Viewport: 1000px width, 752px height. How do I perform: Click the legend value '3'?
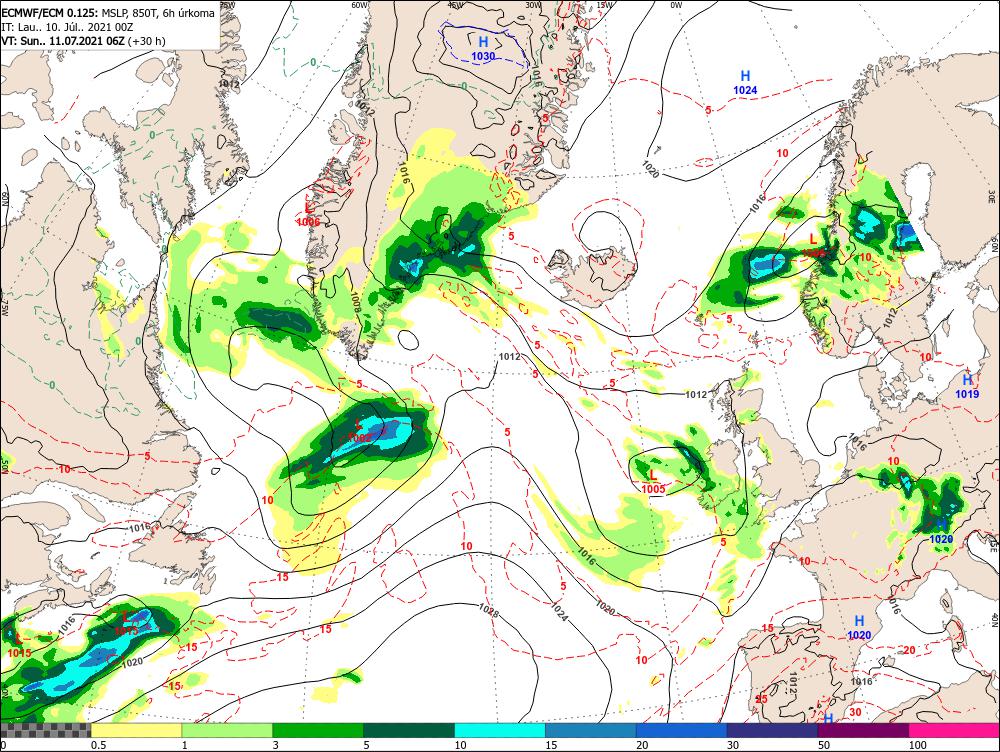(x=276, y=745)
